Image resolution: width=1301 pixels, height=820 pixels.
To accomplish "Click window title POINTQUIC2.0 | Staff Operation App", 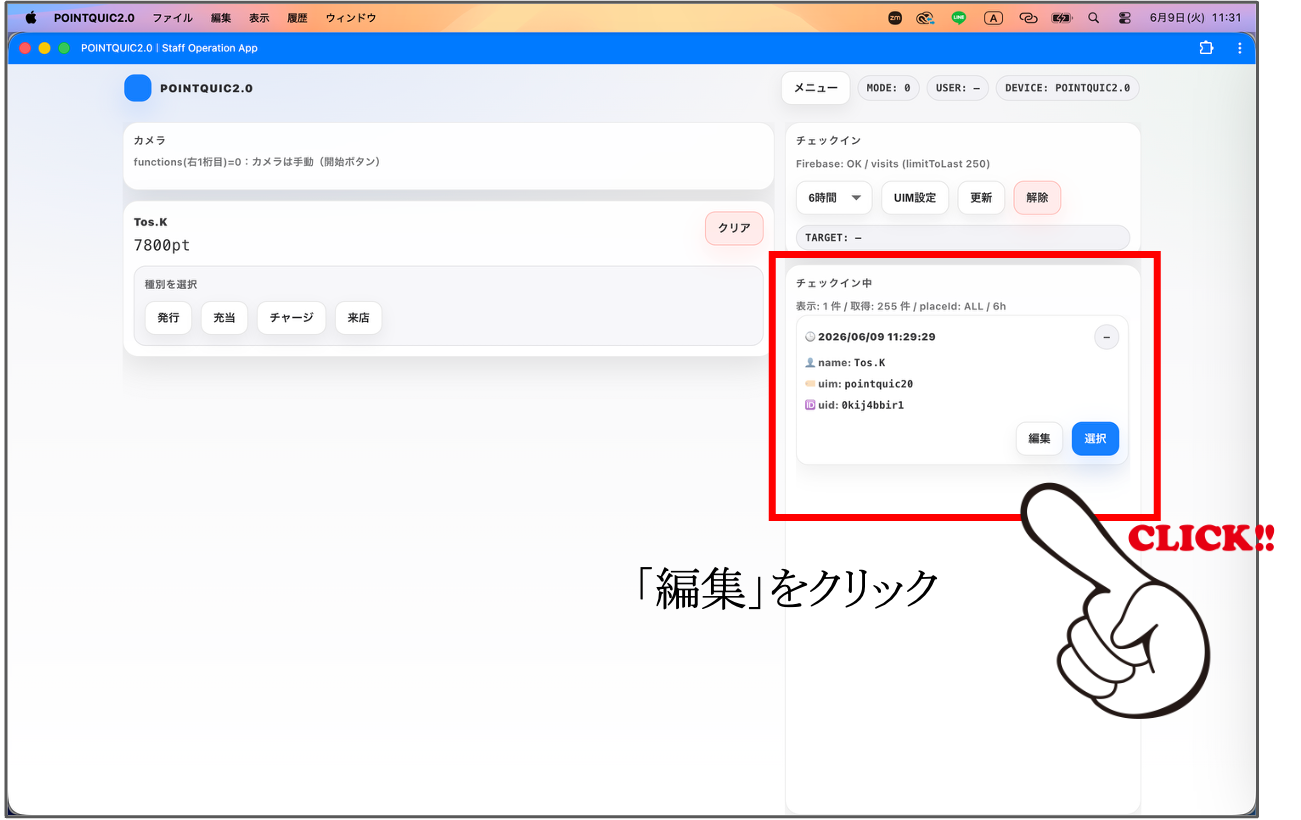I will 169,48.
